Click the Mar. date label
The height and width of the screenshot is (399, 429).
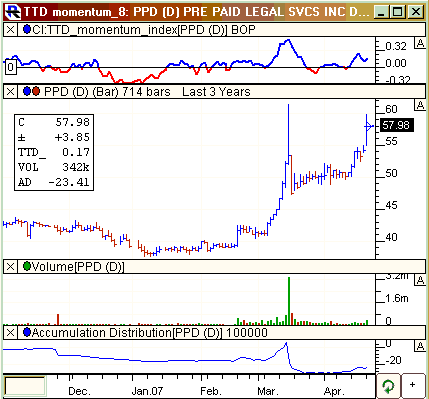268,390
